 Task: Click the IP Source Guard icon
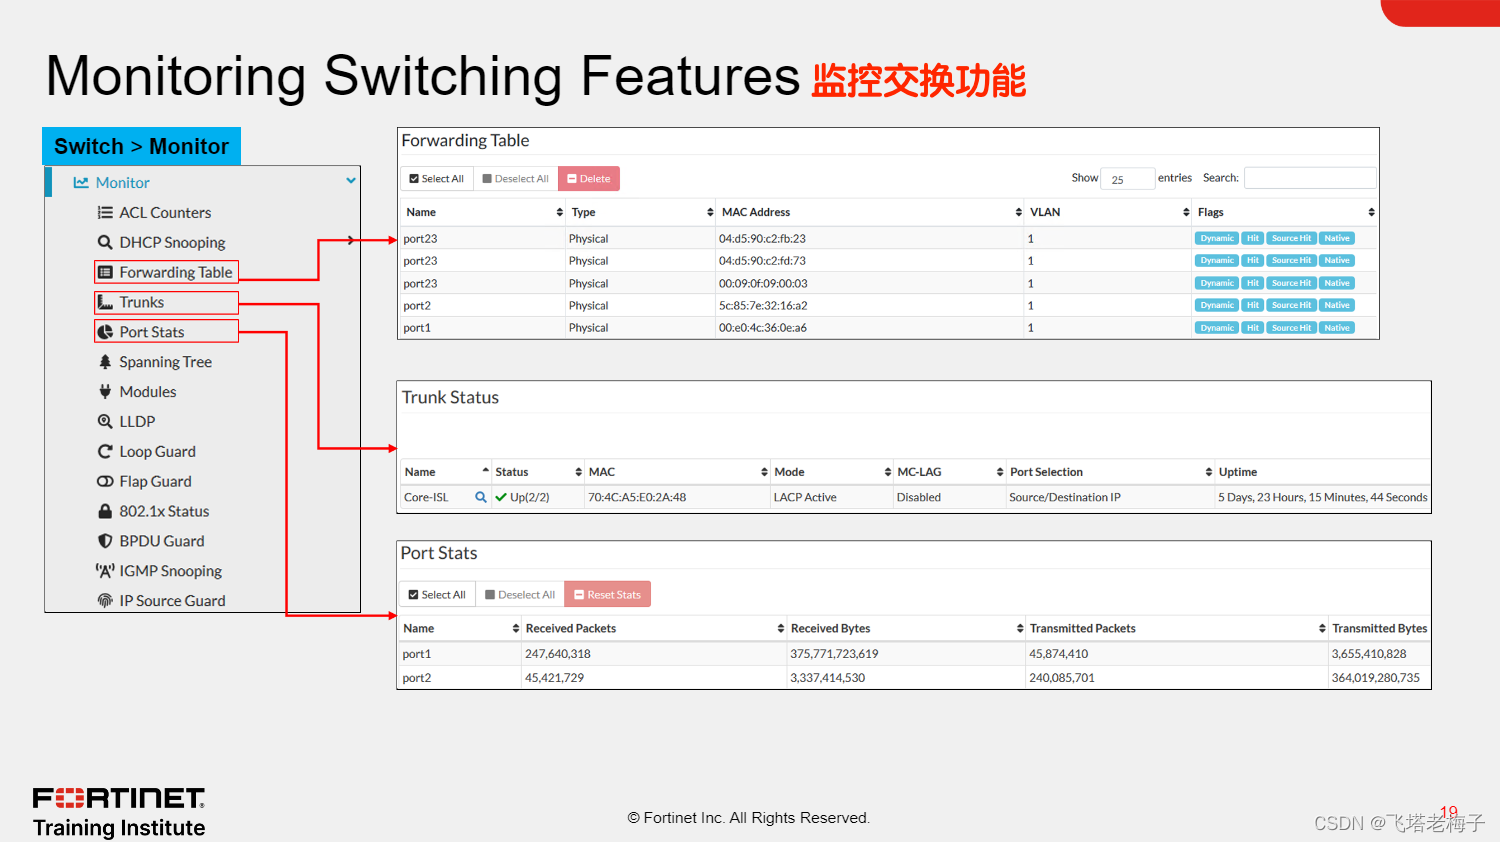pyautogui.click(x=105, y=601)
